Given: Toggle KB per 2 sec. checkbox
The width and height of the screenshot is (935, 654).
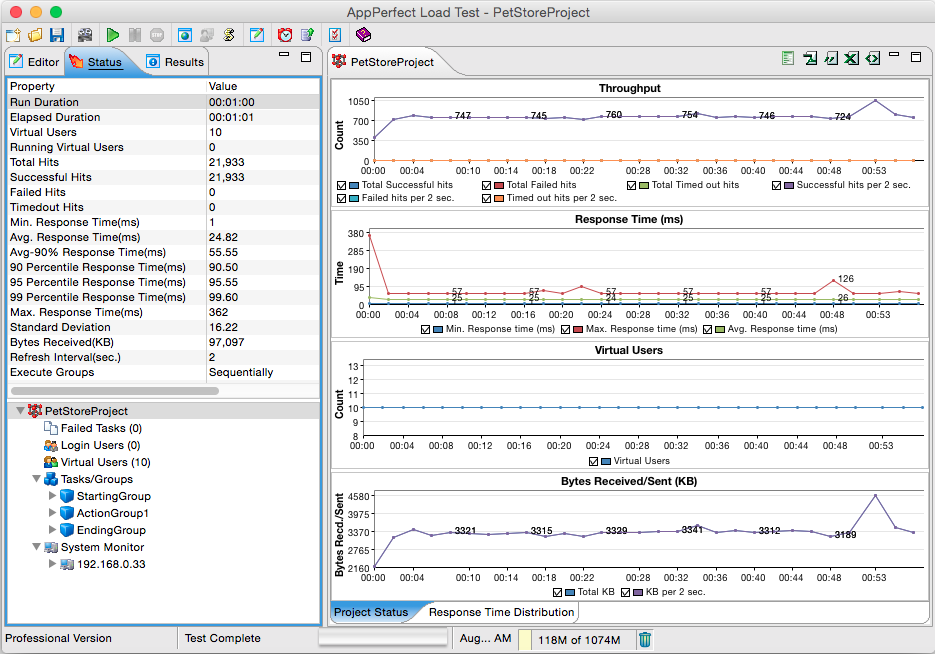Looking at the screenshot, I should 626,593.
